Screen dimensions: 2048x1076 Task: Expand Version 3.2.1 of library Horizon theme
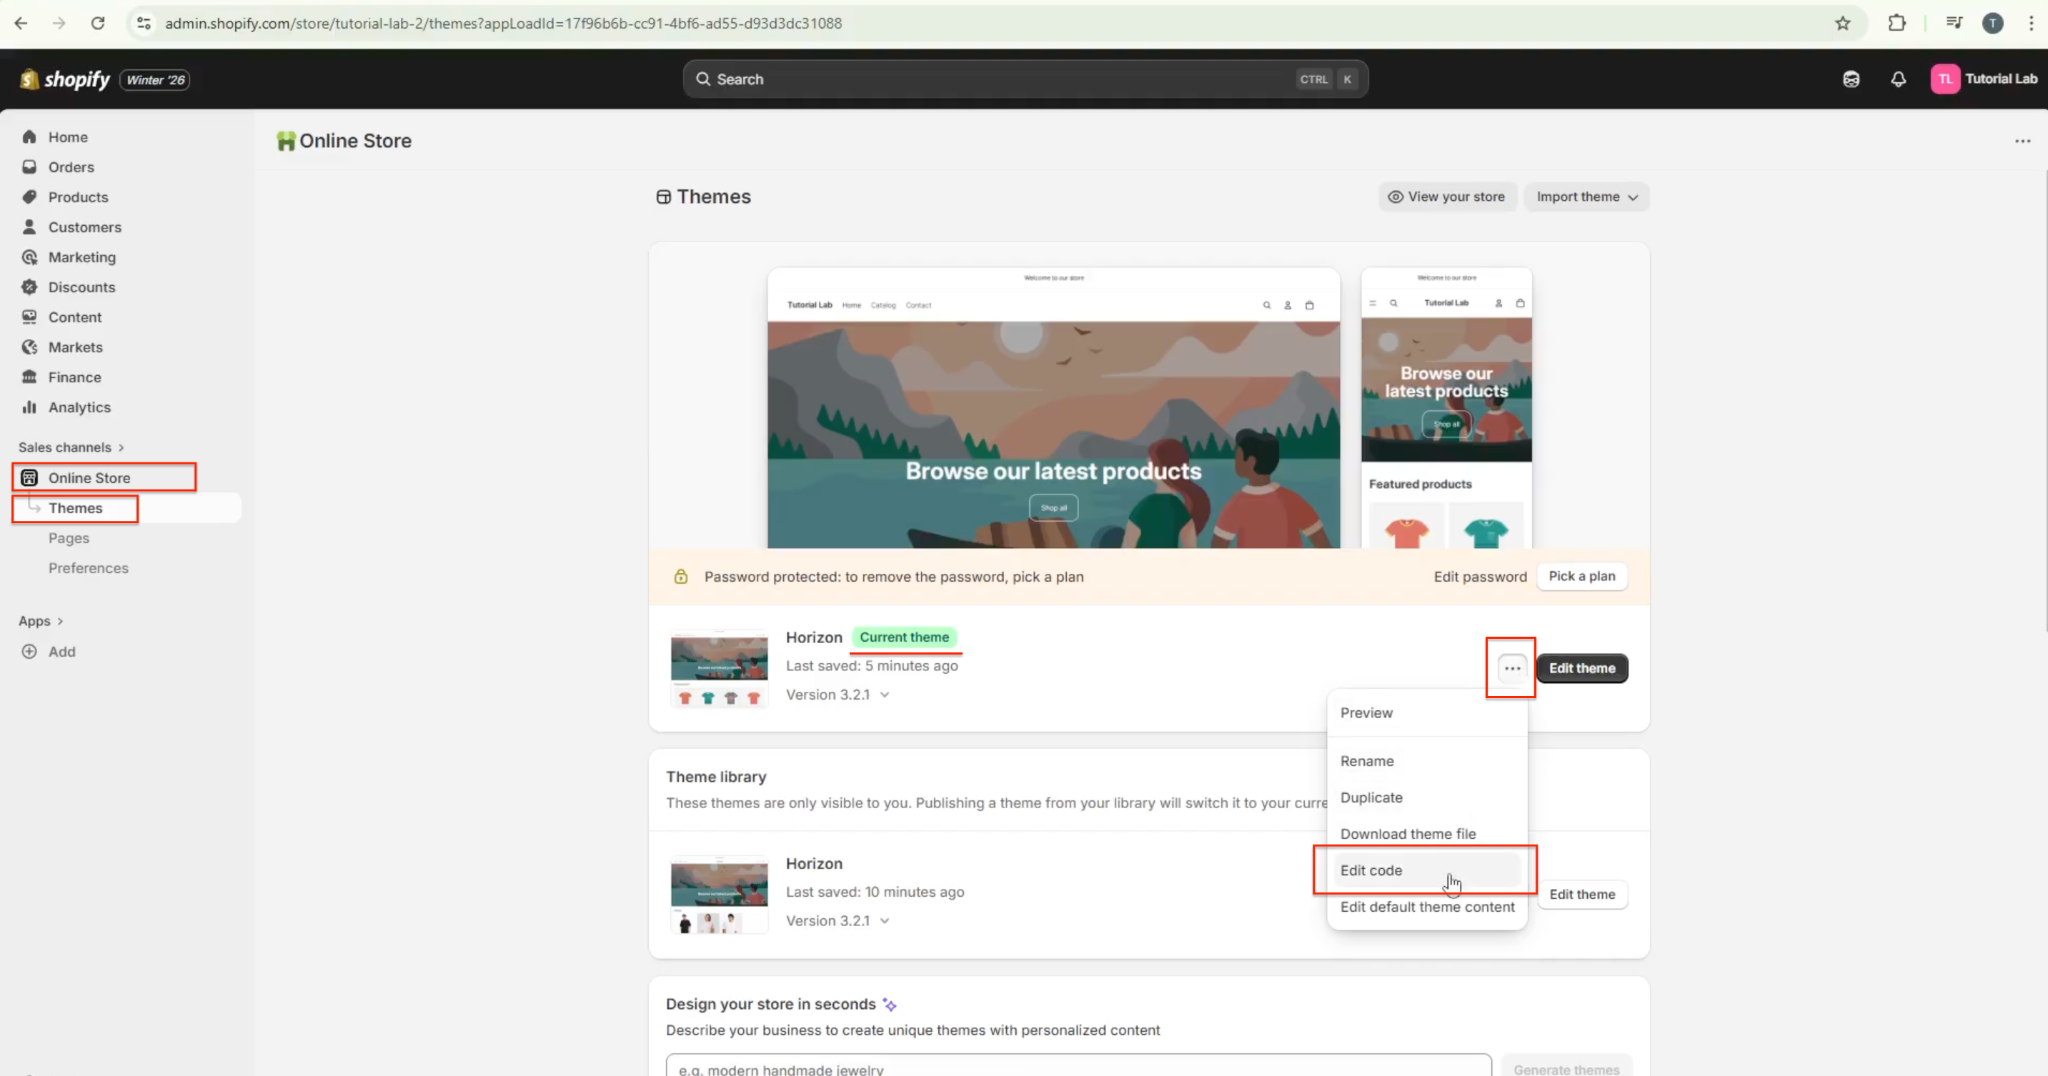(x=838, y=921)
